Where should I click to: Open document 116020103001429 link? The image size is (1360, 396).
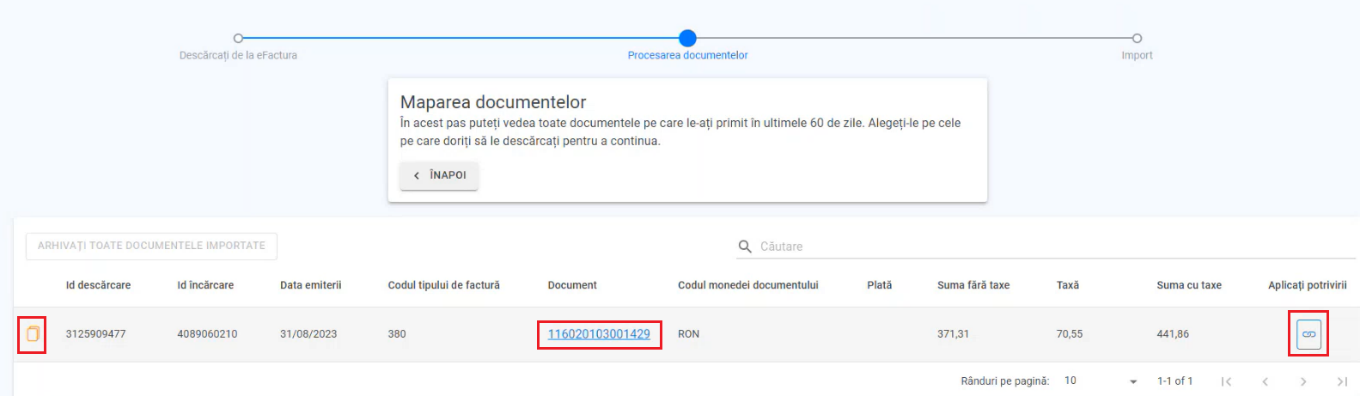click(599, 334)
